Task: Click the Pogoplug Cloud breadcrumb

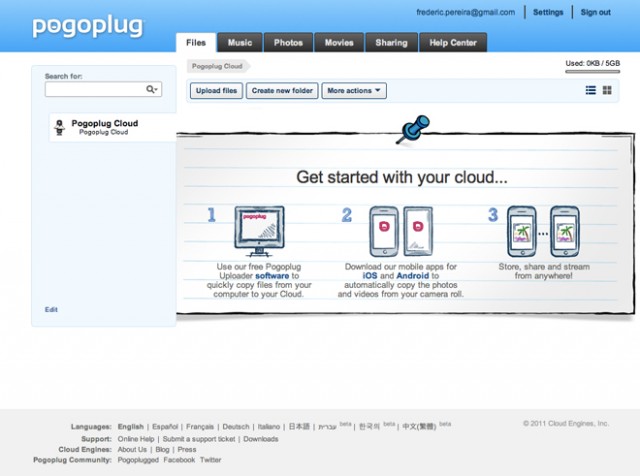Action: coord(218,66)
